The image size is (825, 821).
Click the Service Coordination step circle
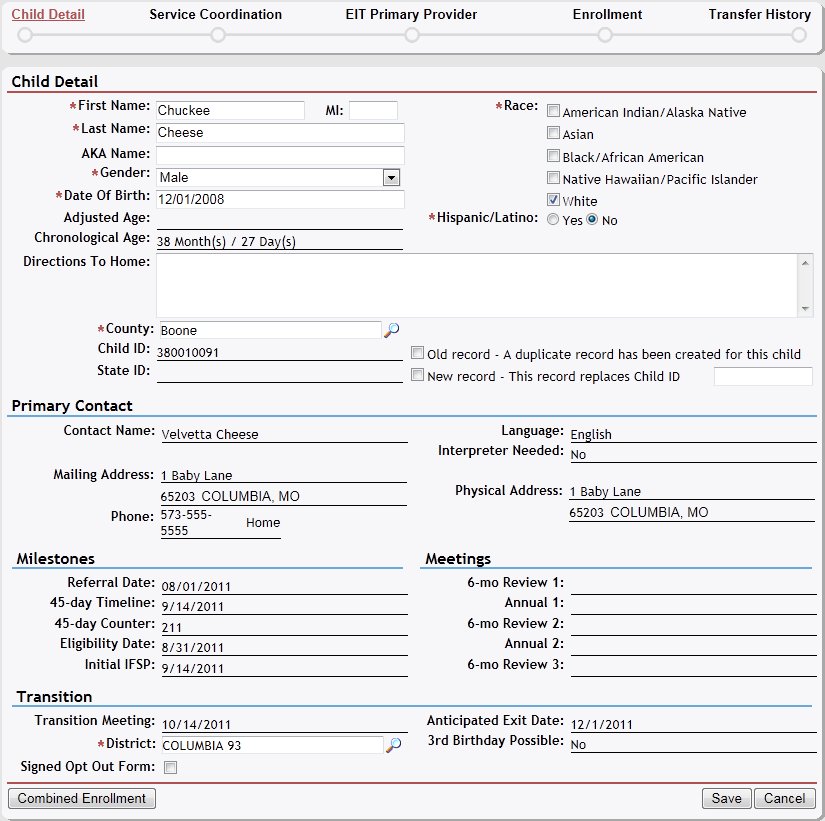[x=217, y=35]
